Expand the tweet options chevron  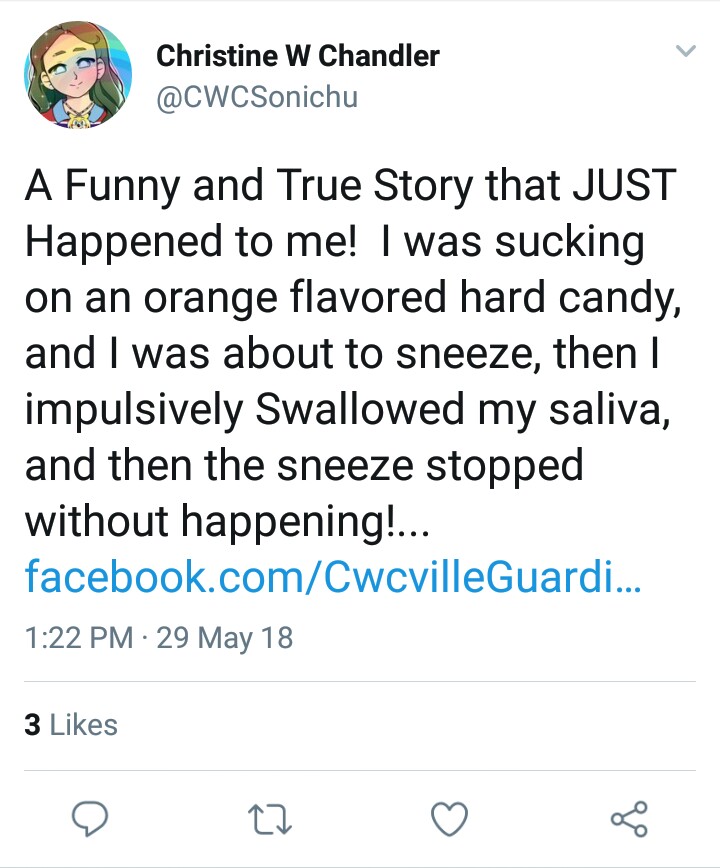click(x=686, y=51)
